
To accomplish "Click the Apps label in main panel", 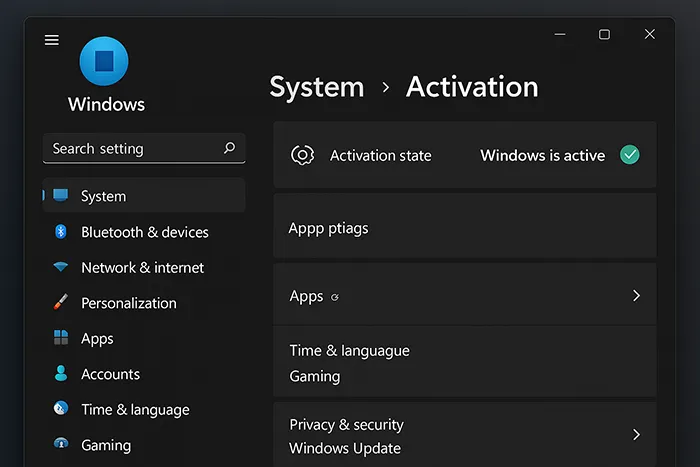I will point(306,296).
